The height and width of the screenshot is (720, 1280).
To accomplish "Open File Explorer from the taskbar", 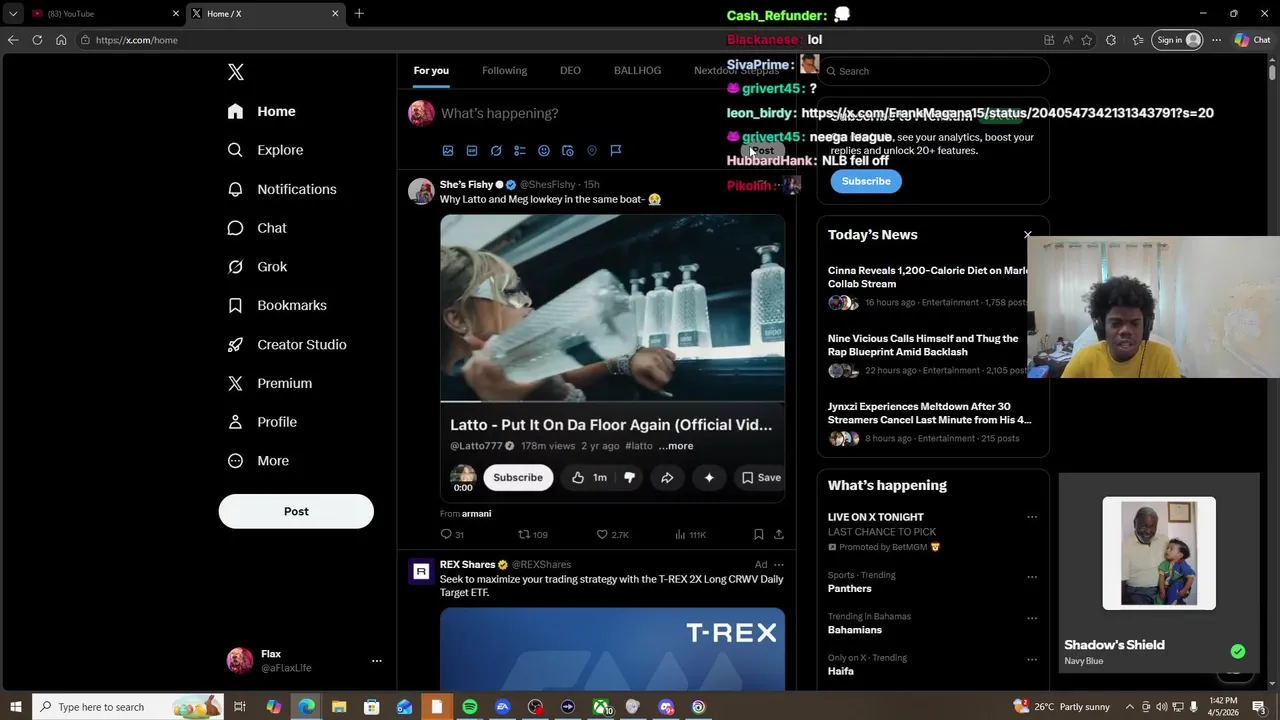I will click(x=339, y=707).
